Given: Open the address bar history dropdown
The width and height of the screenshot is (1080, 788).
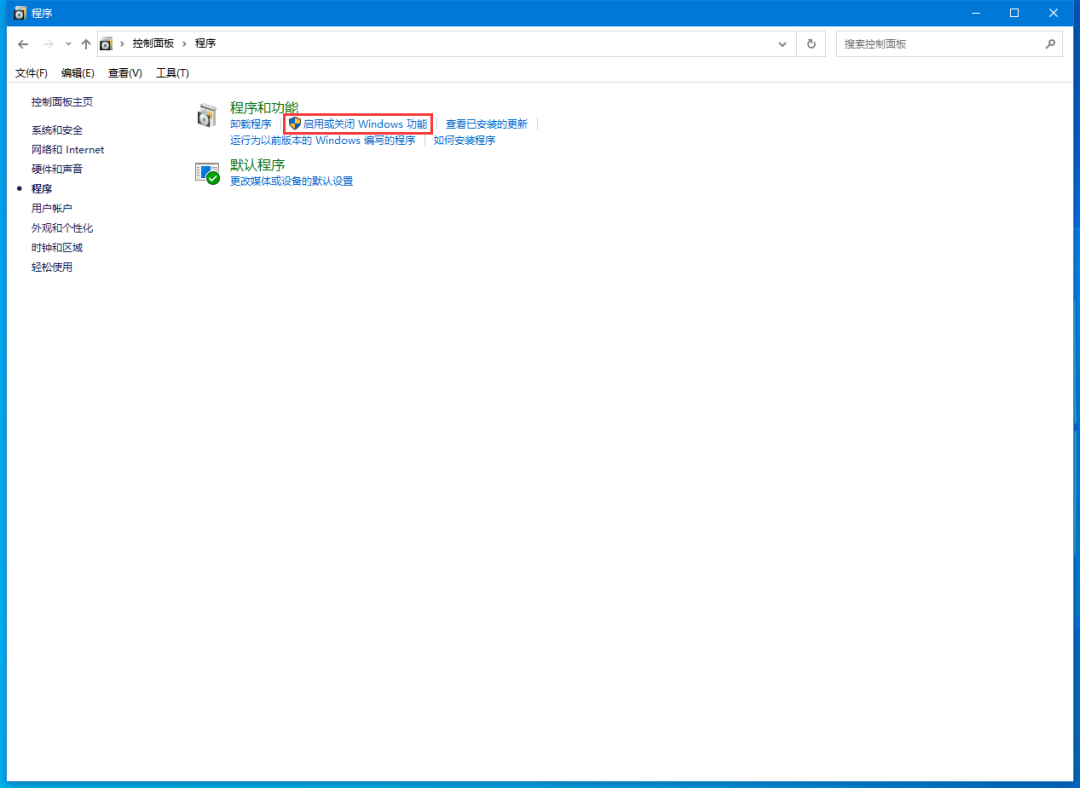Looking at the screenshot, I should 782,44.
